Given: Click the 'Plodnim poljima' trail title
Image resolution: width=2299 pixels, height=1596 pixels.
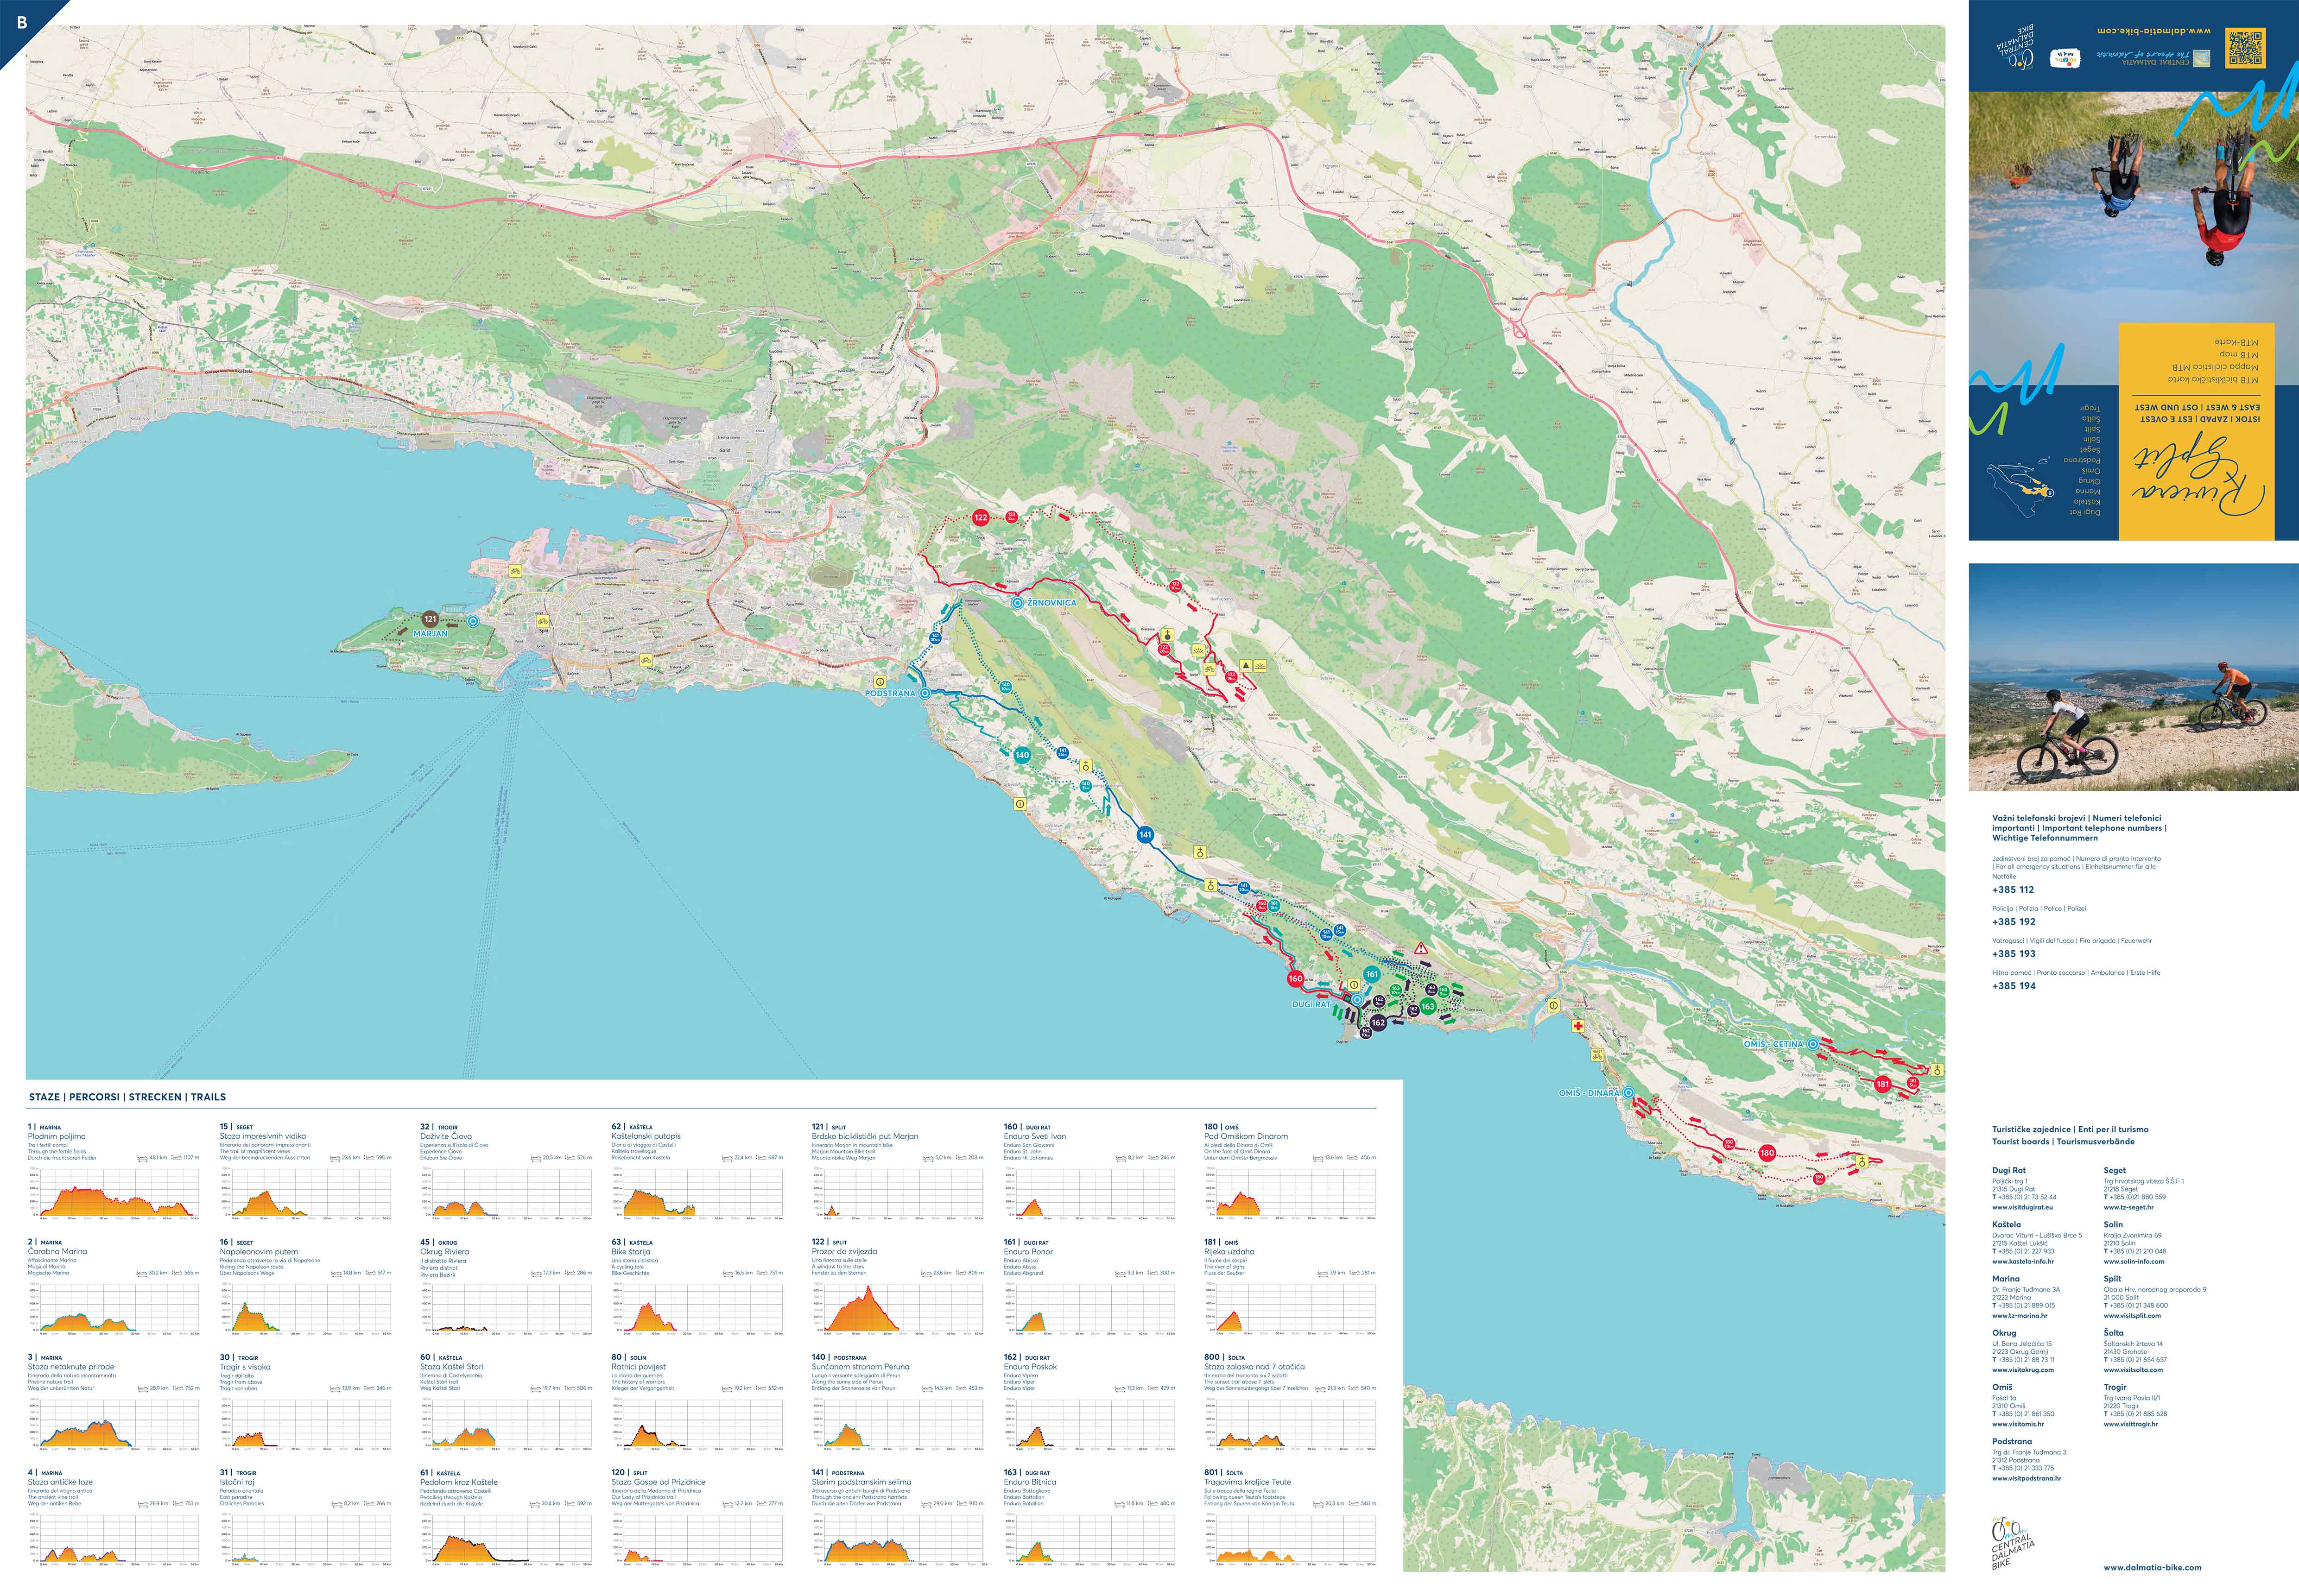Looking at the screenshot, I should 57,1136.
